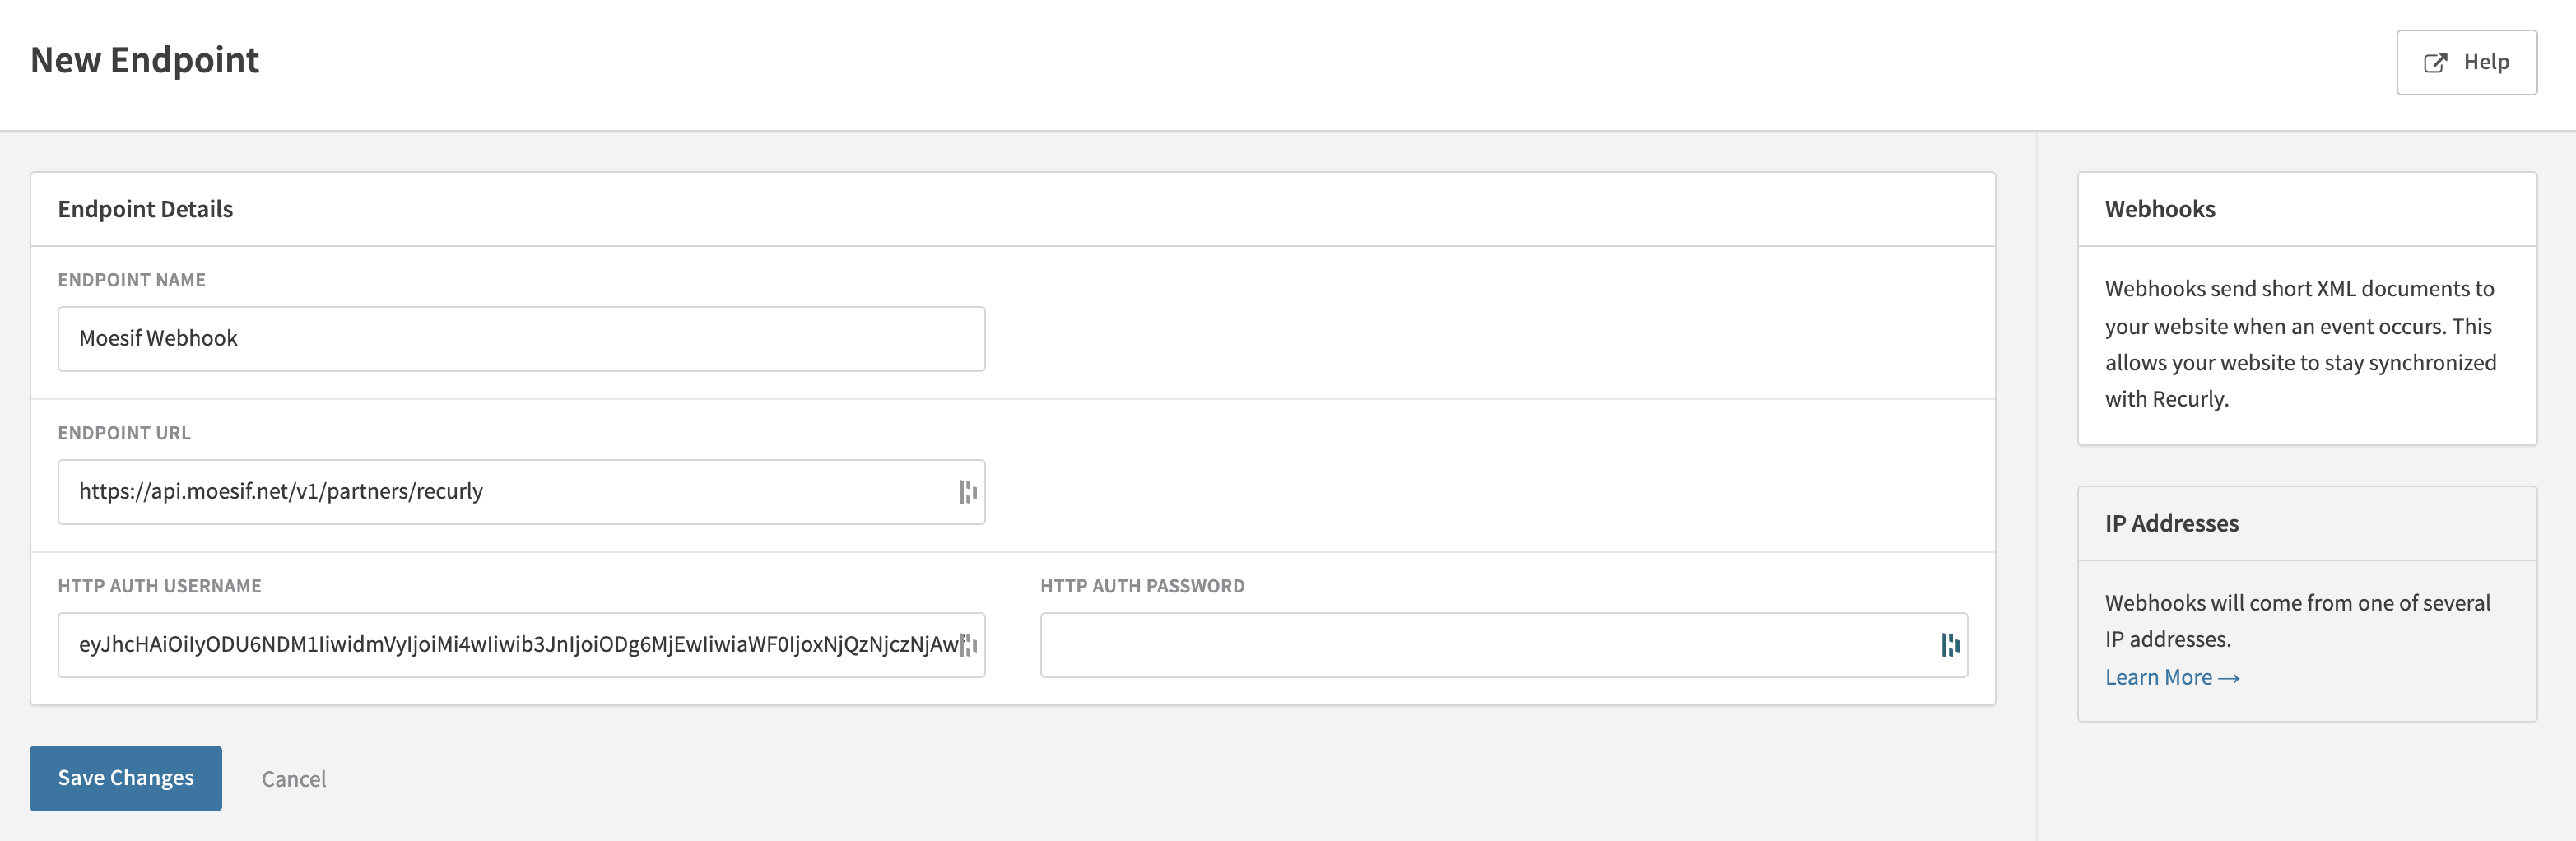2576x841 pixels.
Task: Click into the Endpoint URL field
Action: 500,492
